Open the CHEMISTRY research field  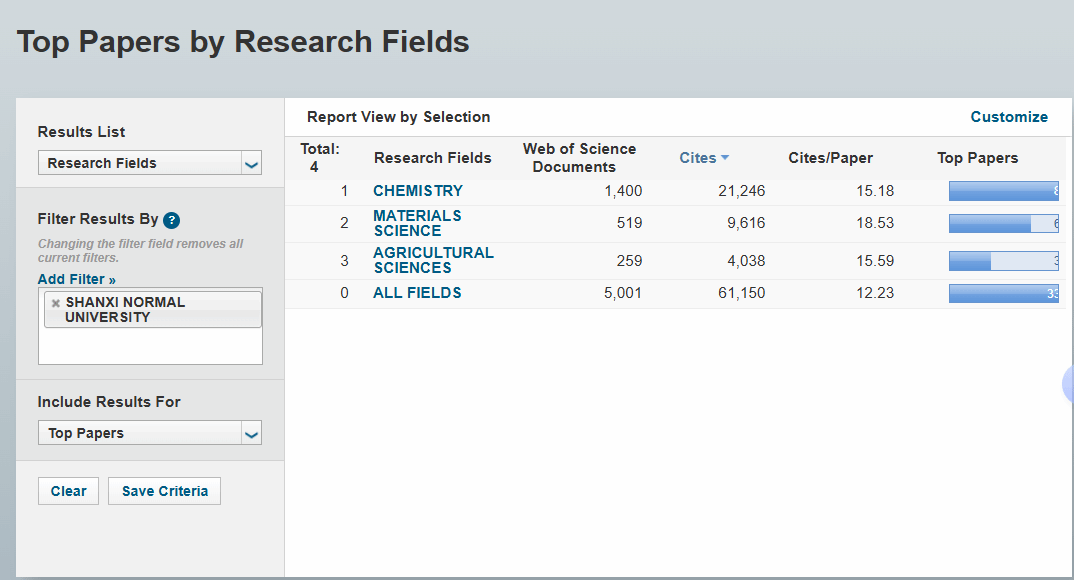pyautogui.click(x=418, y=191)
